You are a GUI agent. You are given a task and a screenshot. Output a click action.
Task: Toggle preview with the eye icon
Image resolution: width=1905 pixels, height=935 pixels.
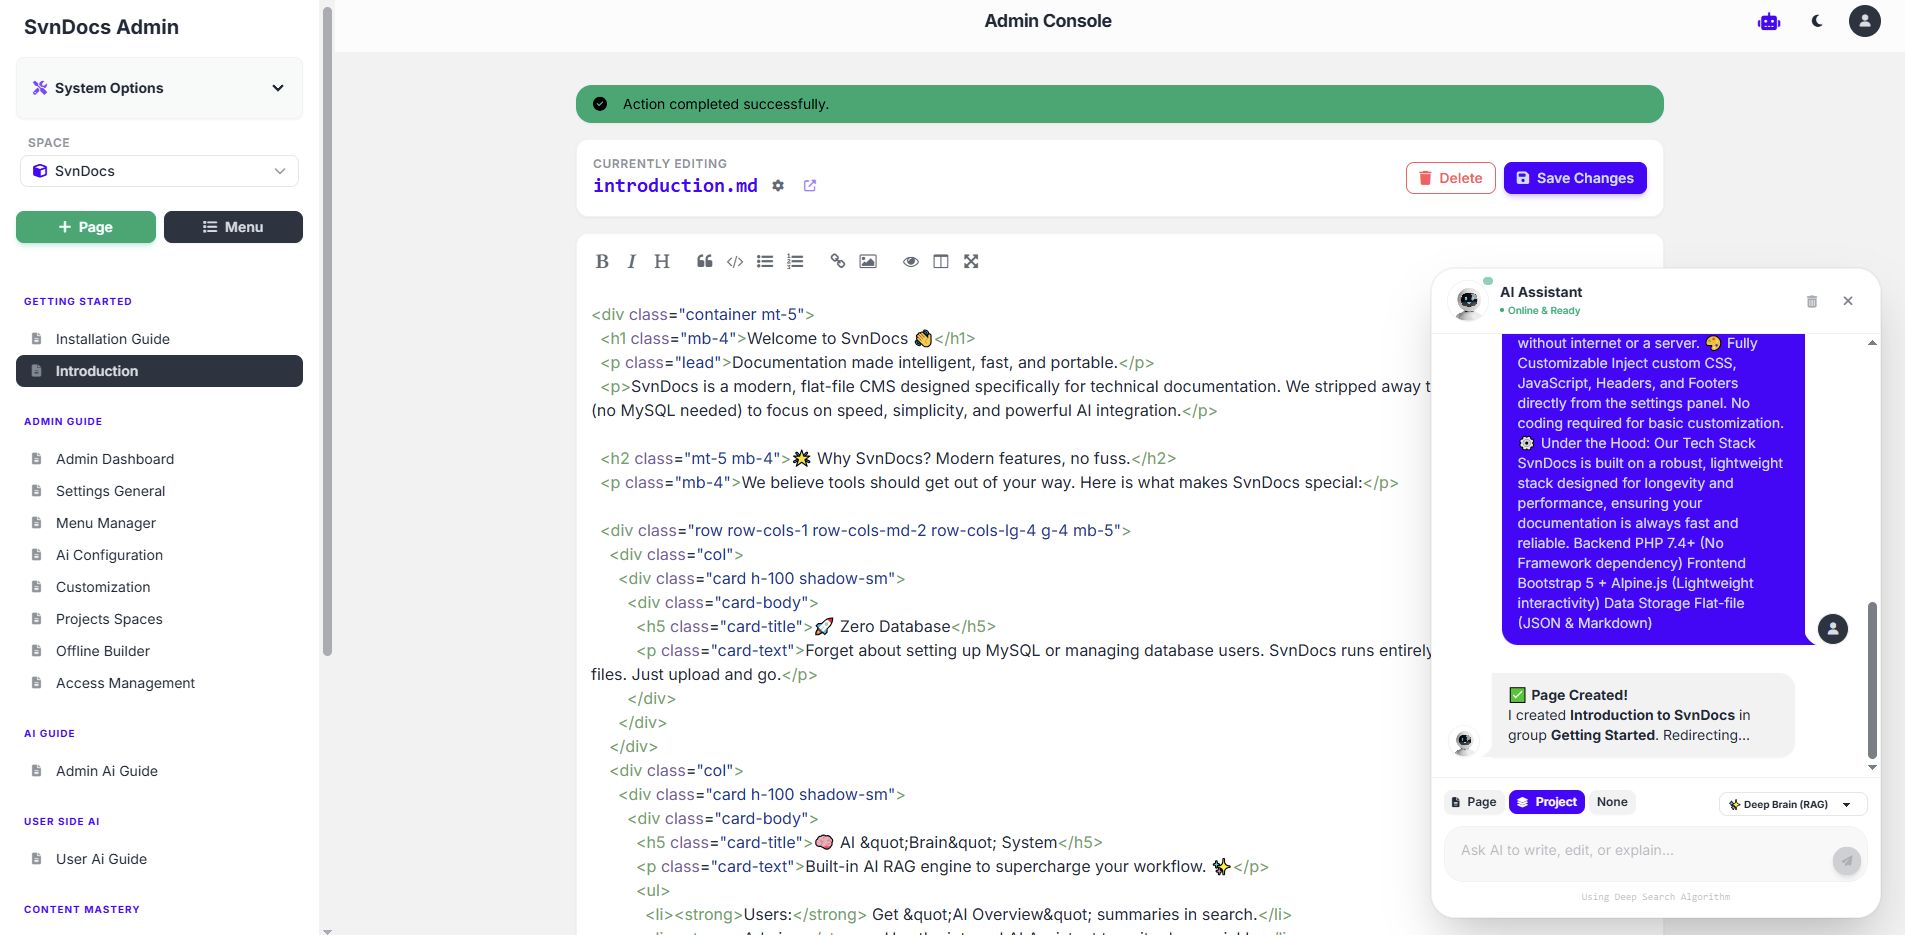click(911, 261)
